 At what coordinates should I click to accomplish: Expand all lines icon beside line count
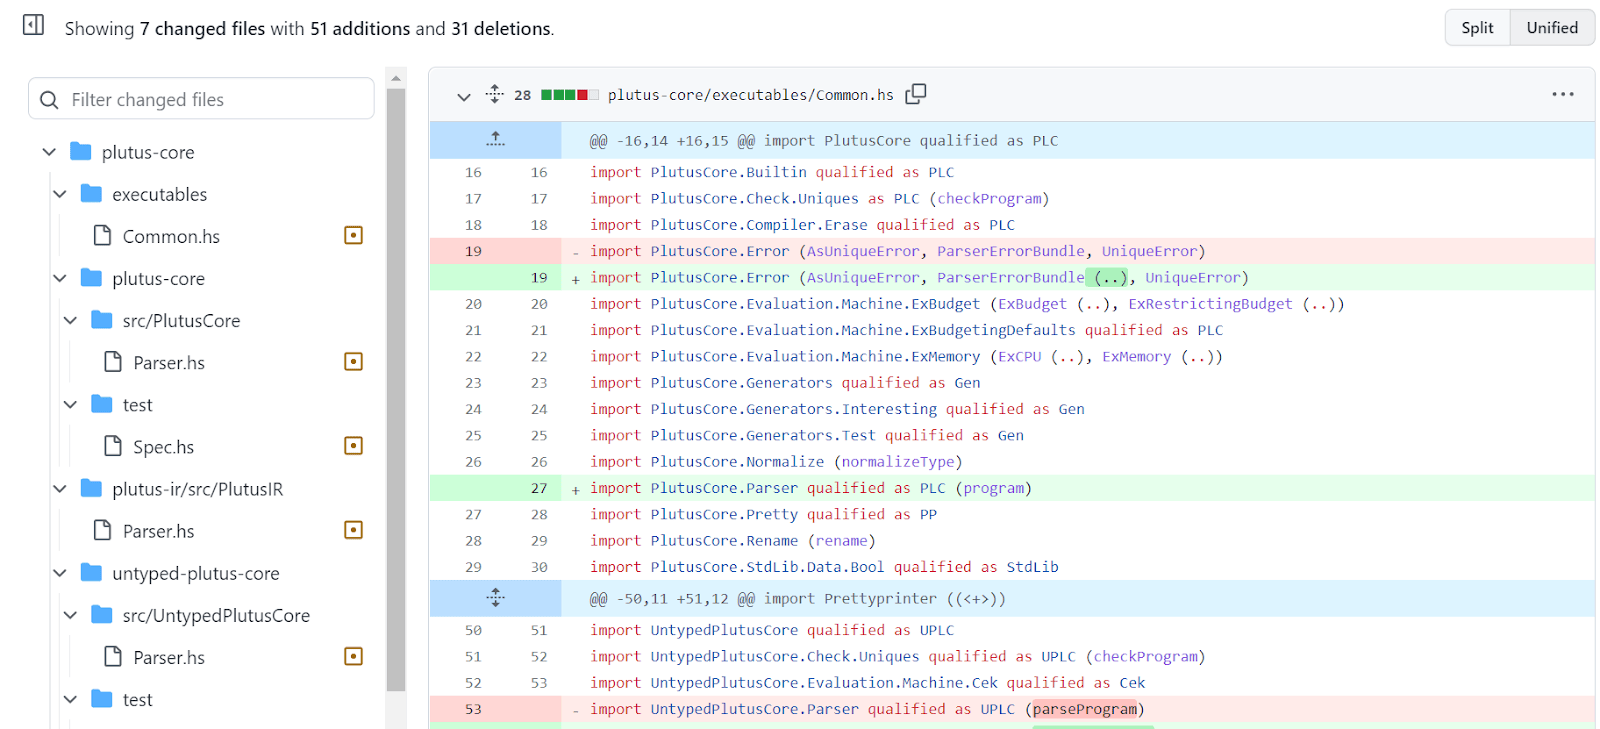[x=495, y=94]
